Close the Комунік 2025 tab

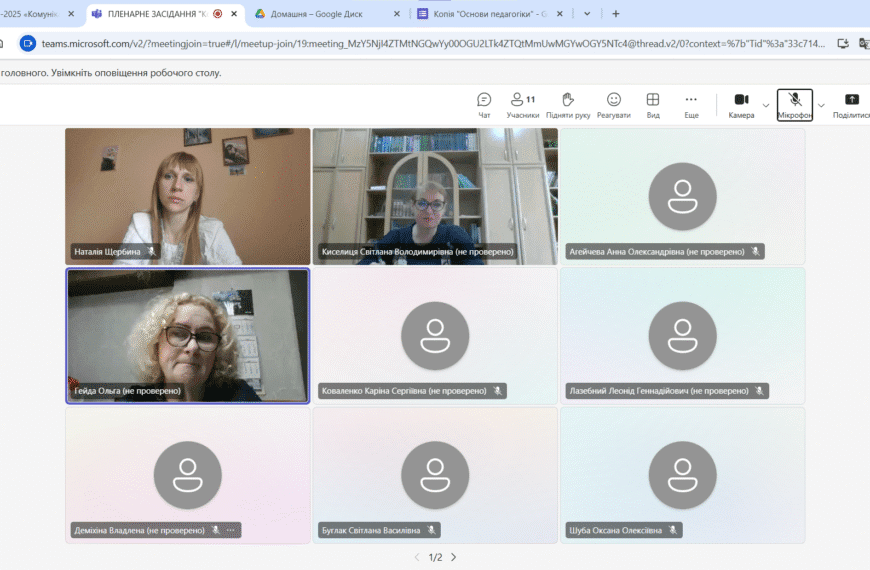pos(71,14)
